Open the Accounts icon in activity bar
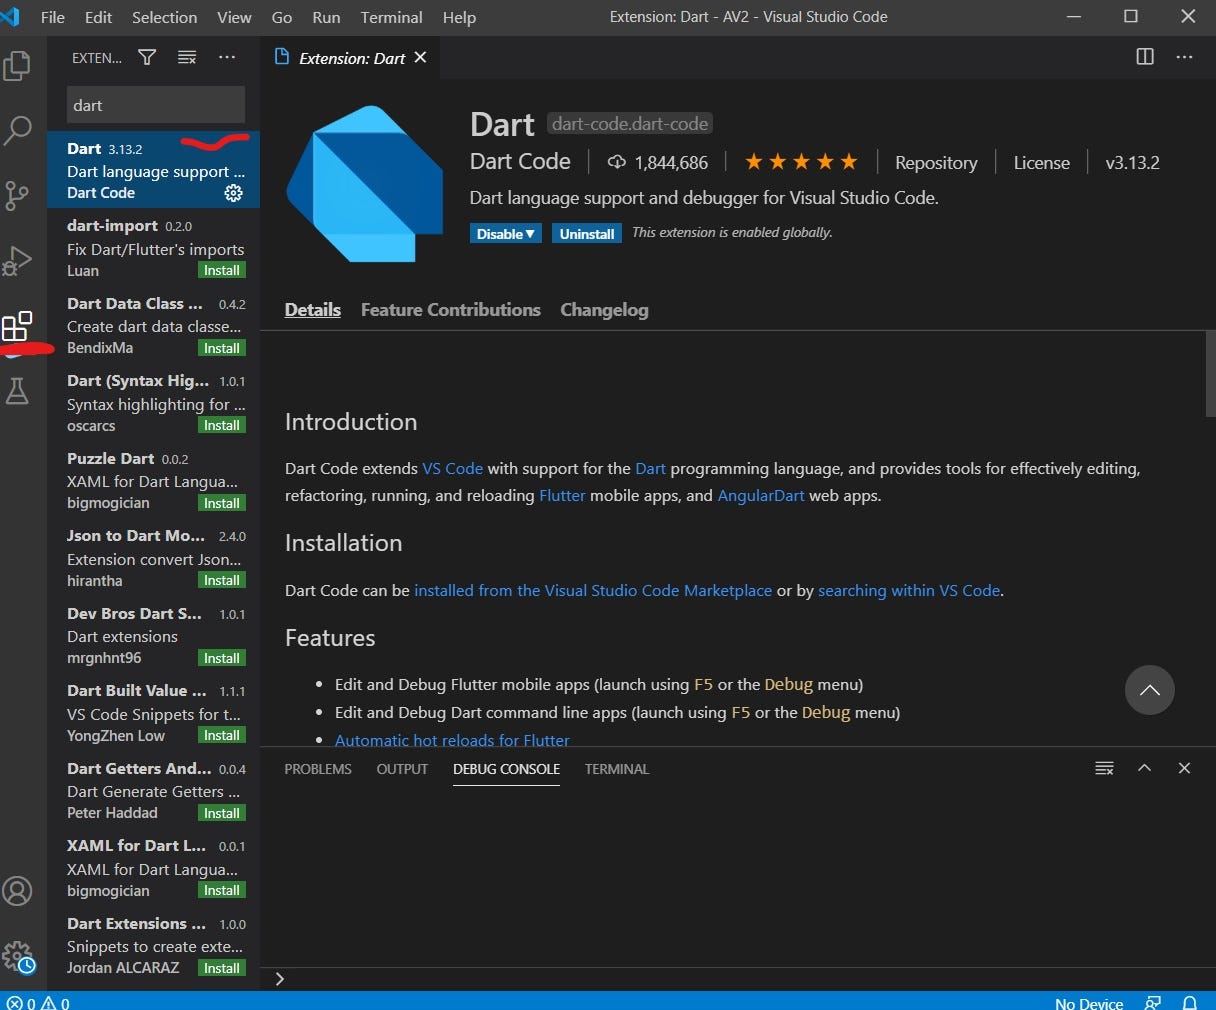1216x1010 pixels. (x=17, y=891)
